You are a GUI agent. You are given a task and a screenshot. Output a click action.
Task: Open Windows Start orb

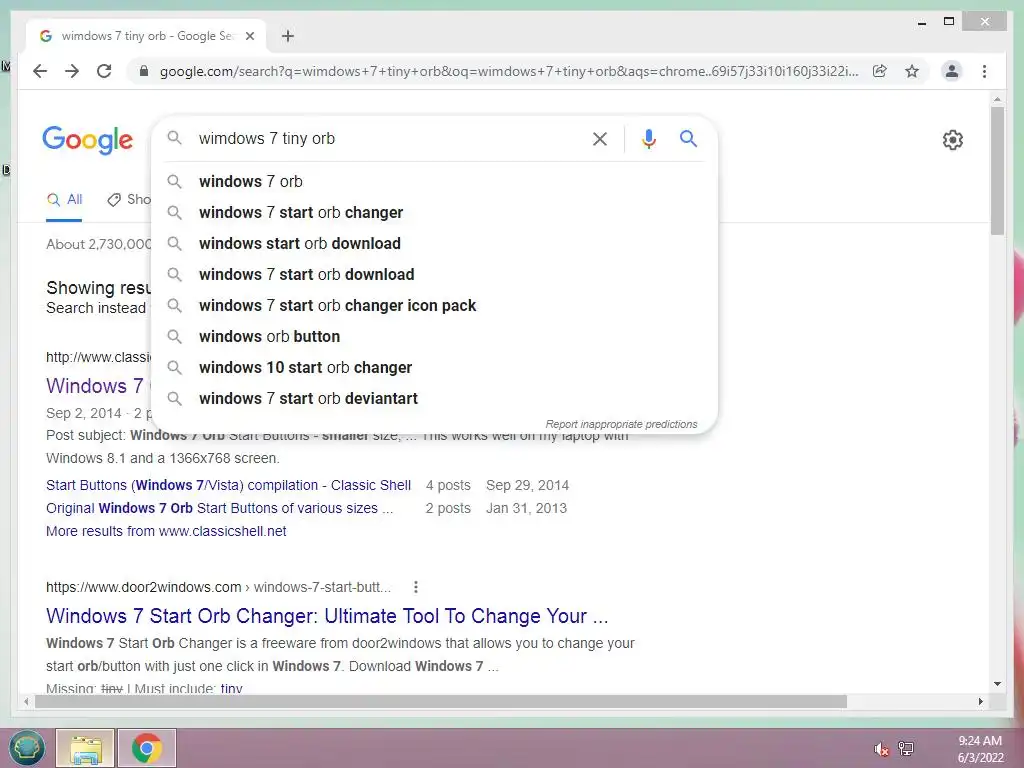point(27,748)
